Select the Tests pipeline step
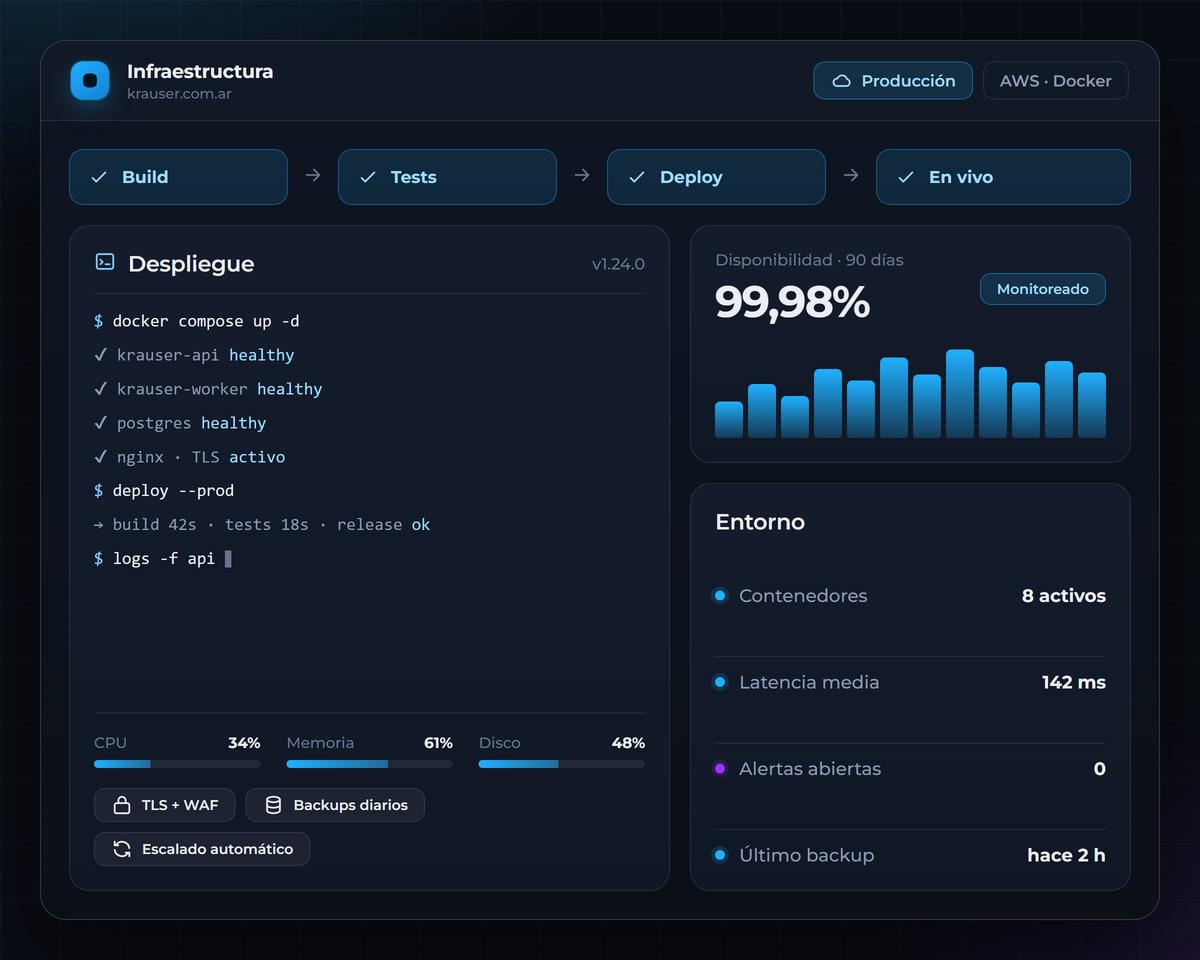 [447, 177]
